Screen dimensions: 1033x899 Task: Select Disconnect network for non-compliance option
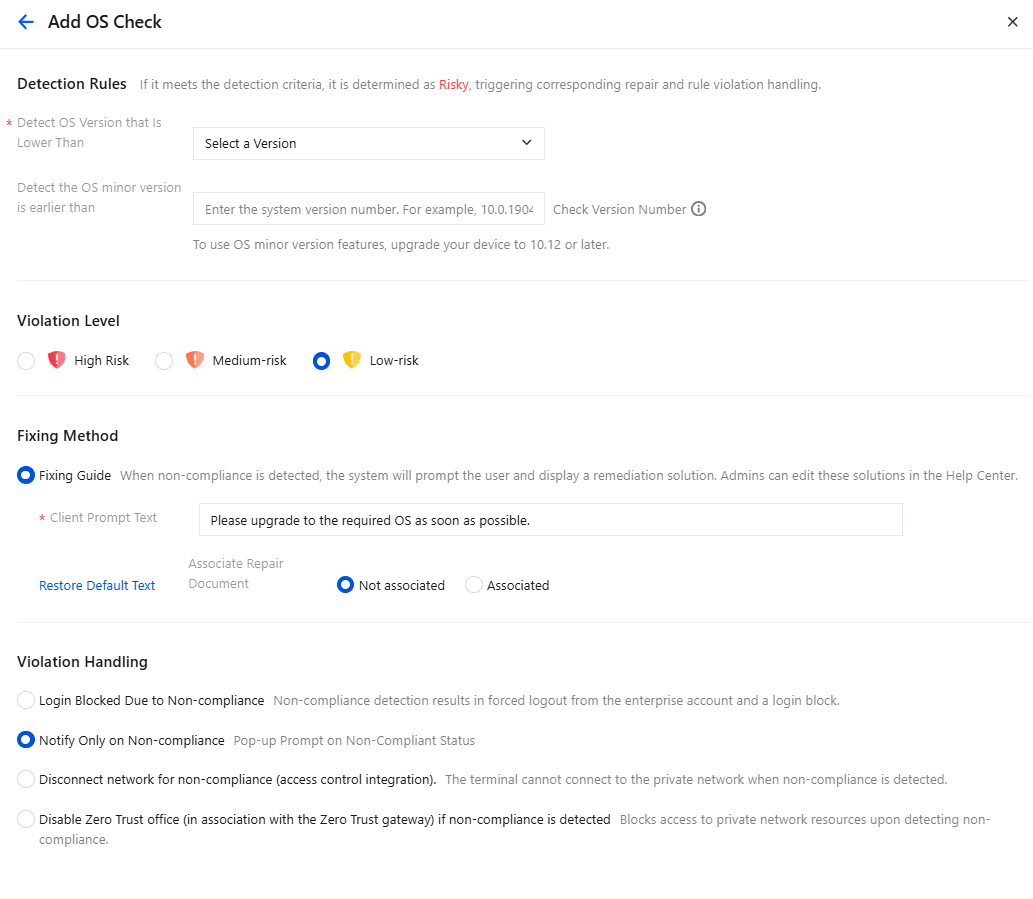point(26,779)
